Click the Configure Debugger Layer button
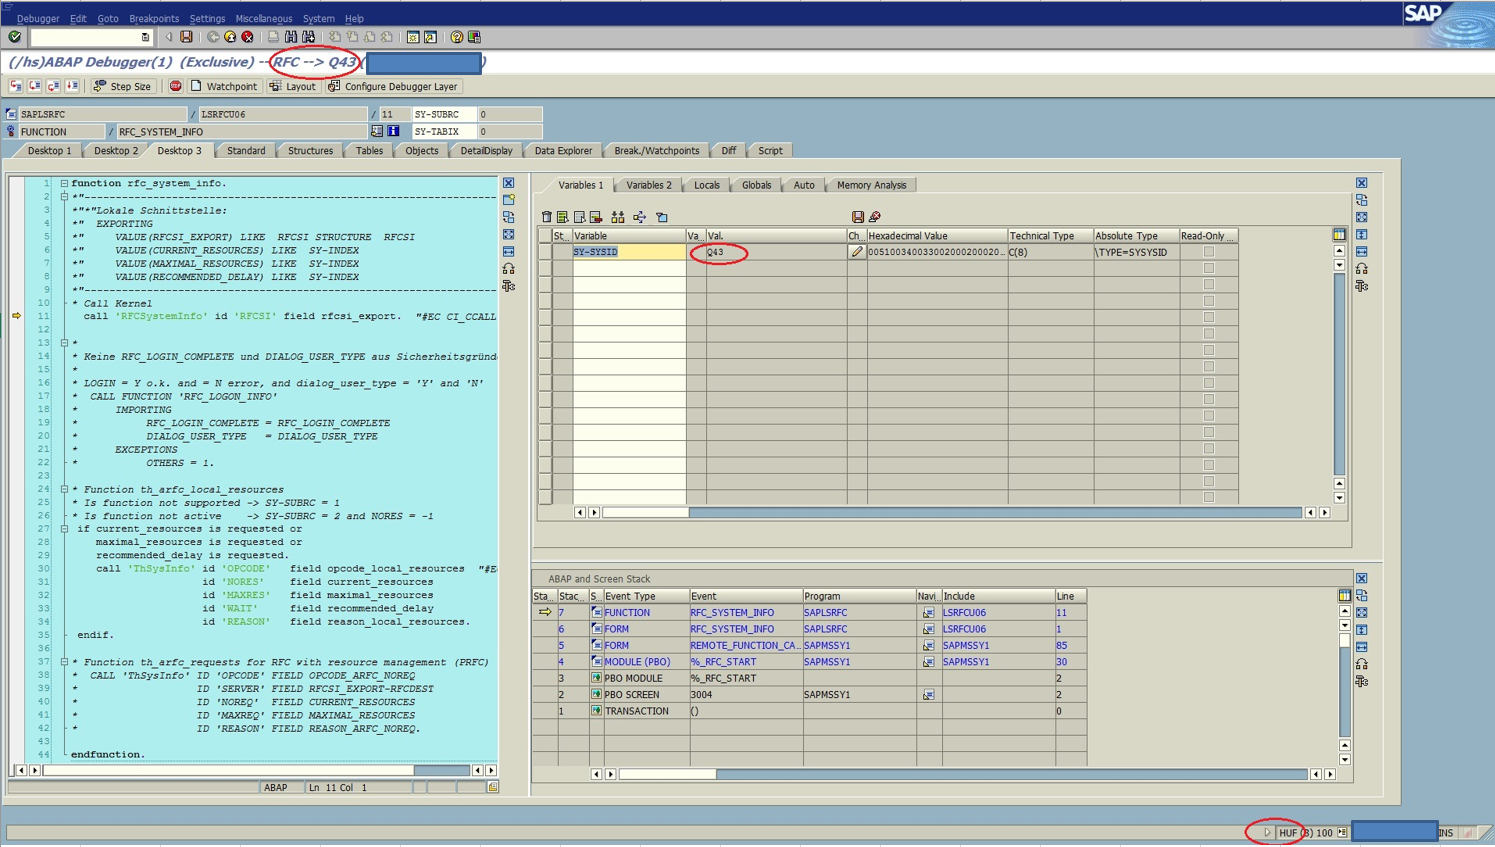 [x=393, y=86]
